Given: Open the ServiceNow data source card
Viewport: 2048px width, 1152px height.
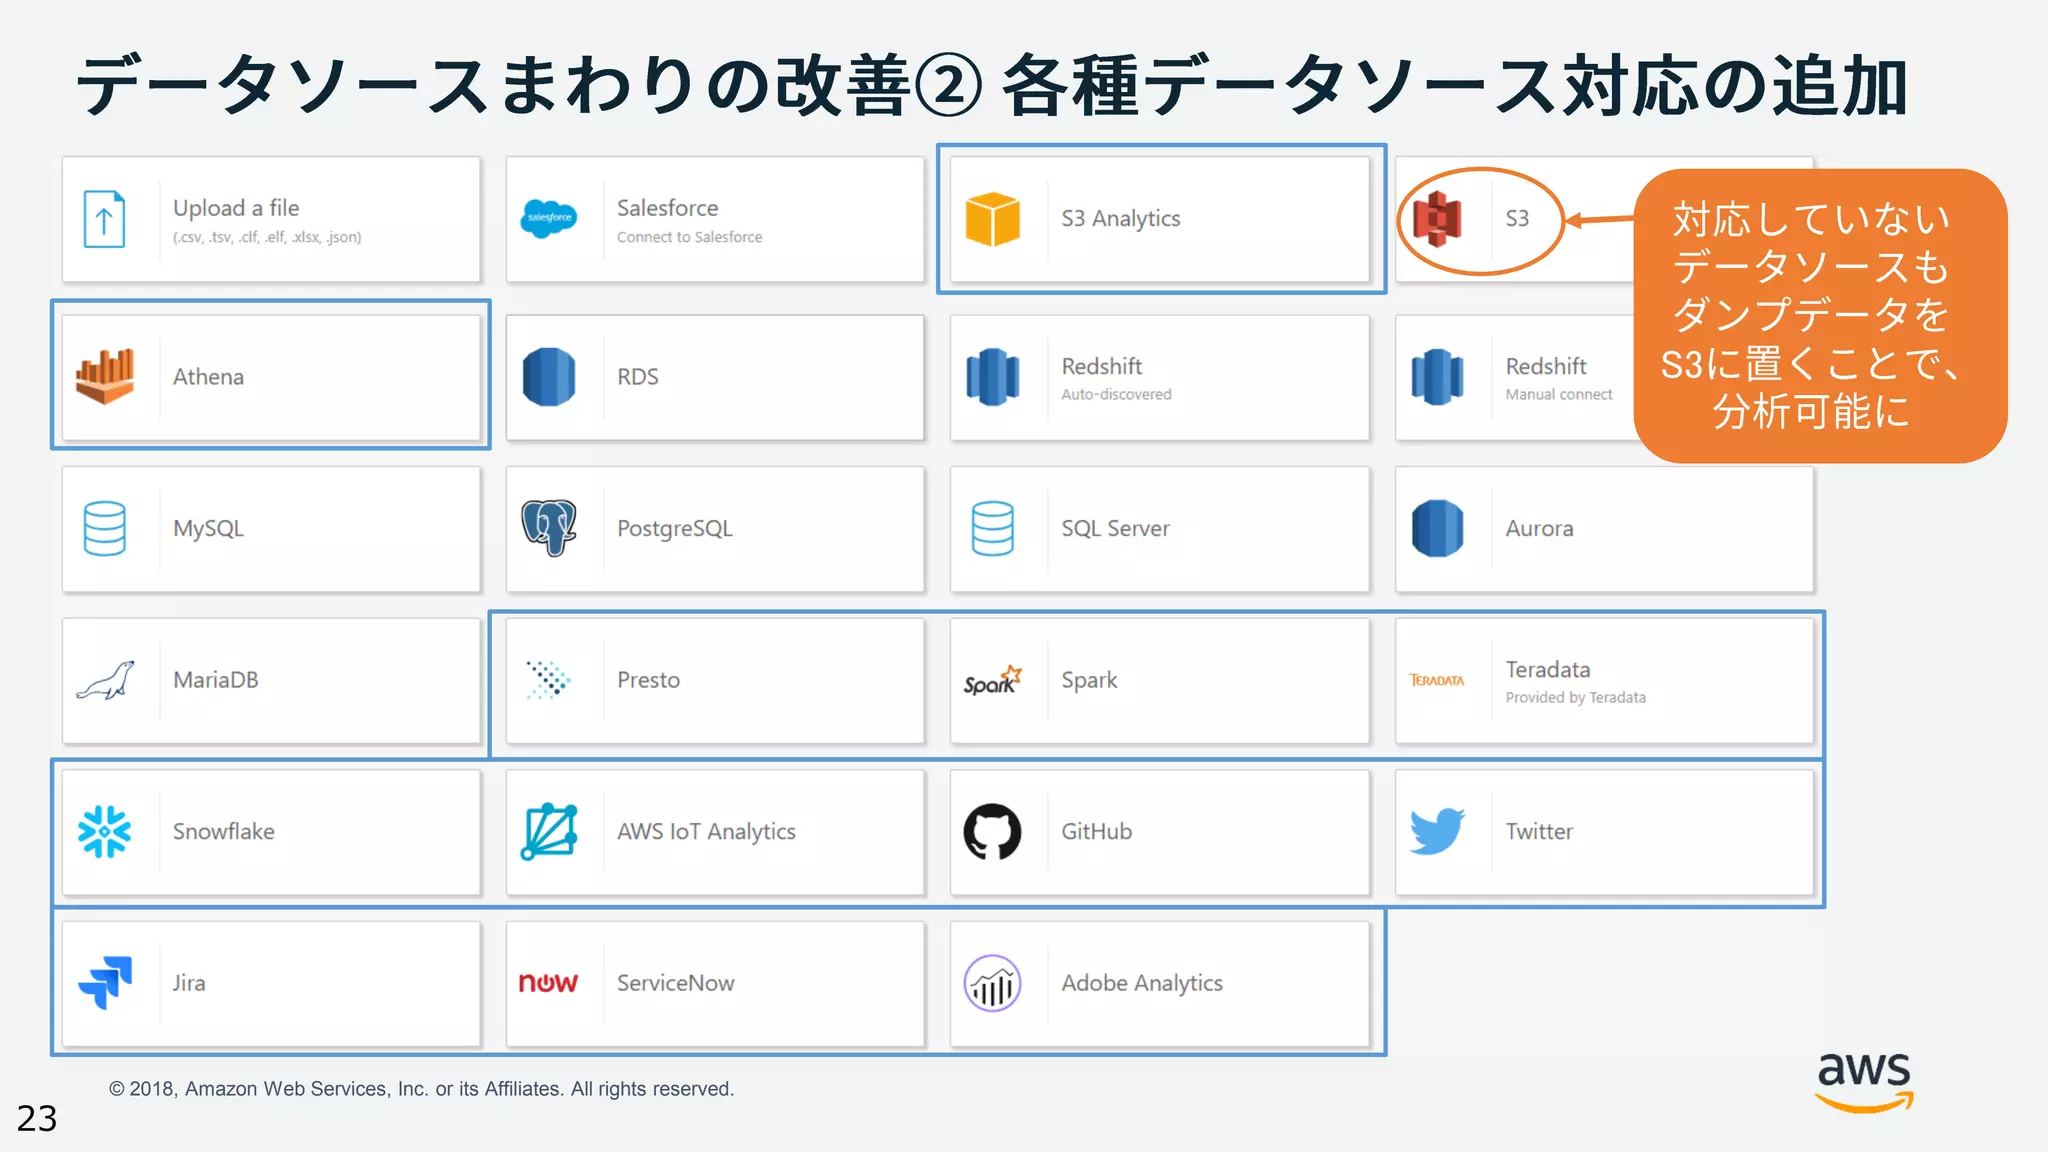Looking at the screenshot, I should (714, 983).
